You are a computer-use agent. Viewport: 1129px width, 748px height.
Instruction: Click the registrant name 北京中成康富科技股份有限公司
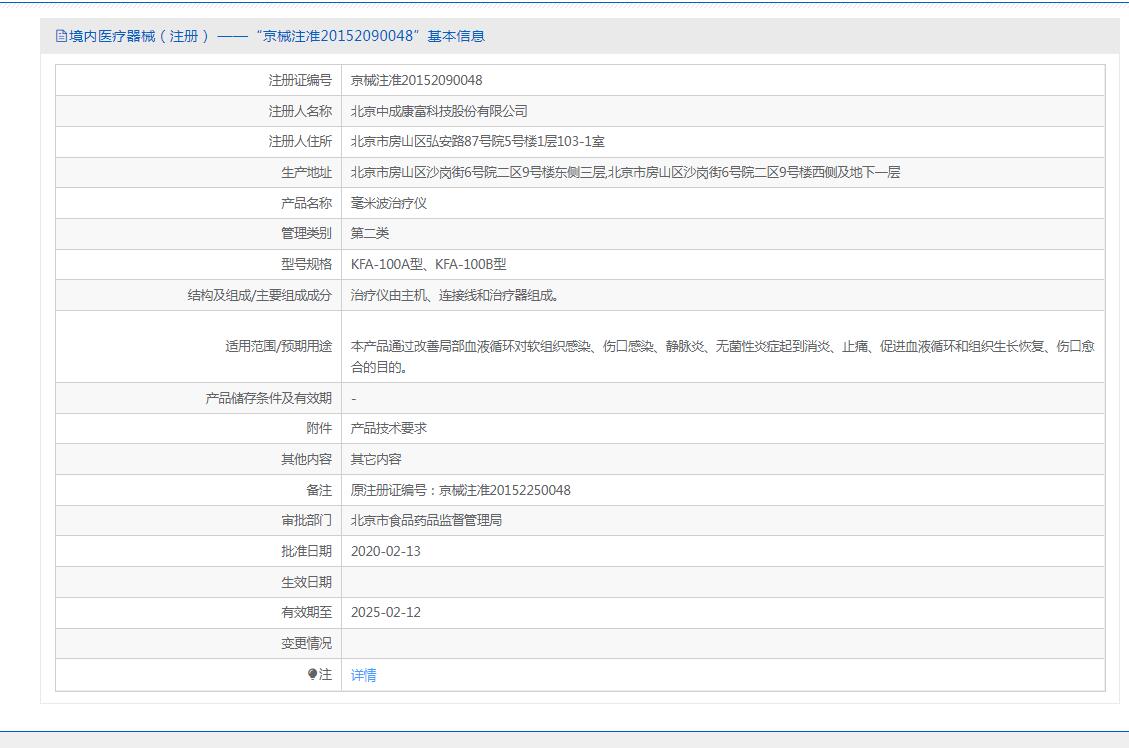tap(438, 111)
